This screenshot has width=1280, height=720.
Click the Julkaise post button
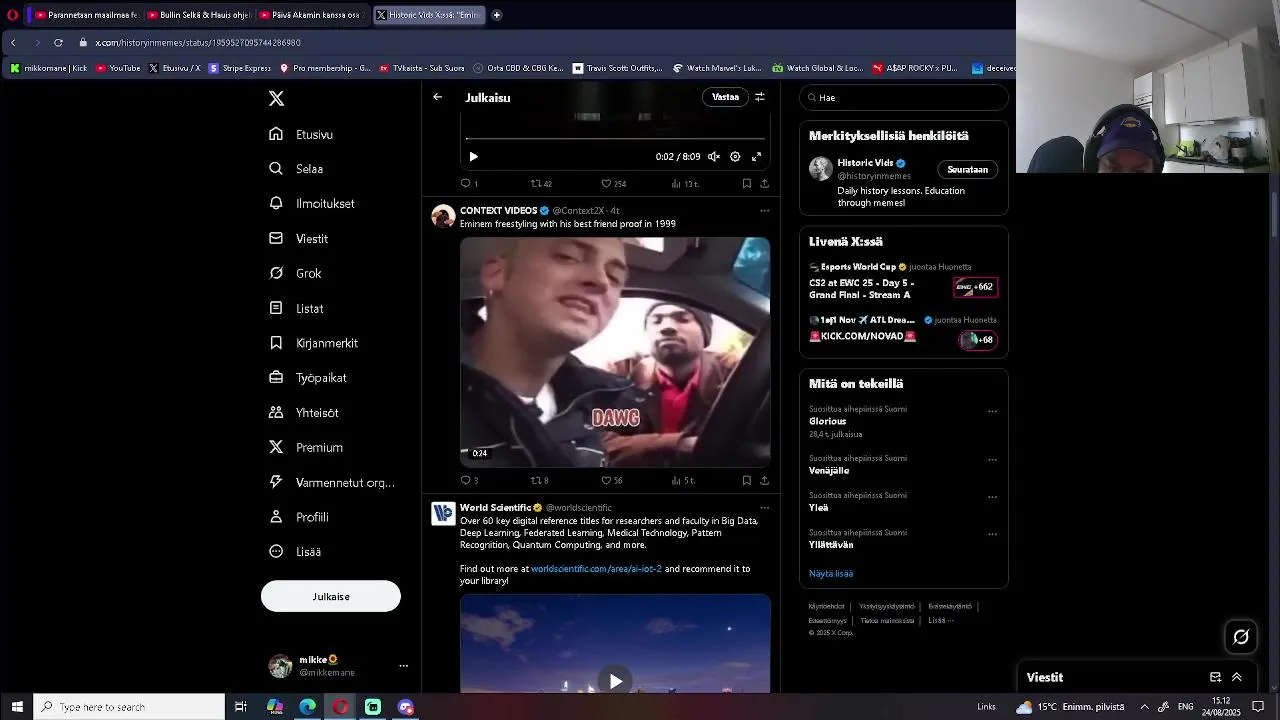(x=331, y=596)
